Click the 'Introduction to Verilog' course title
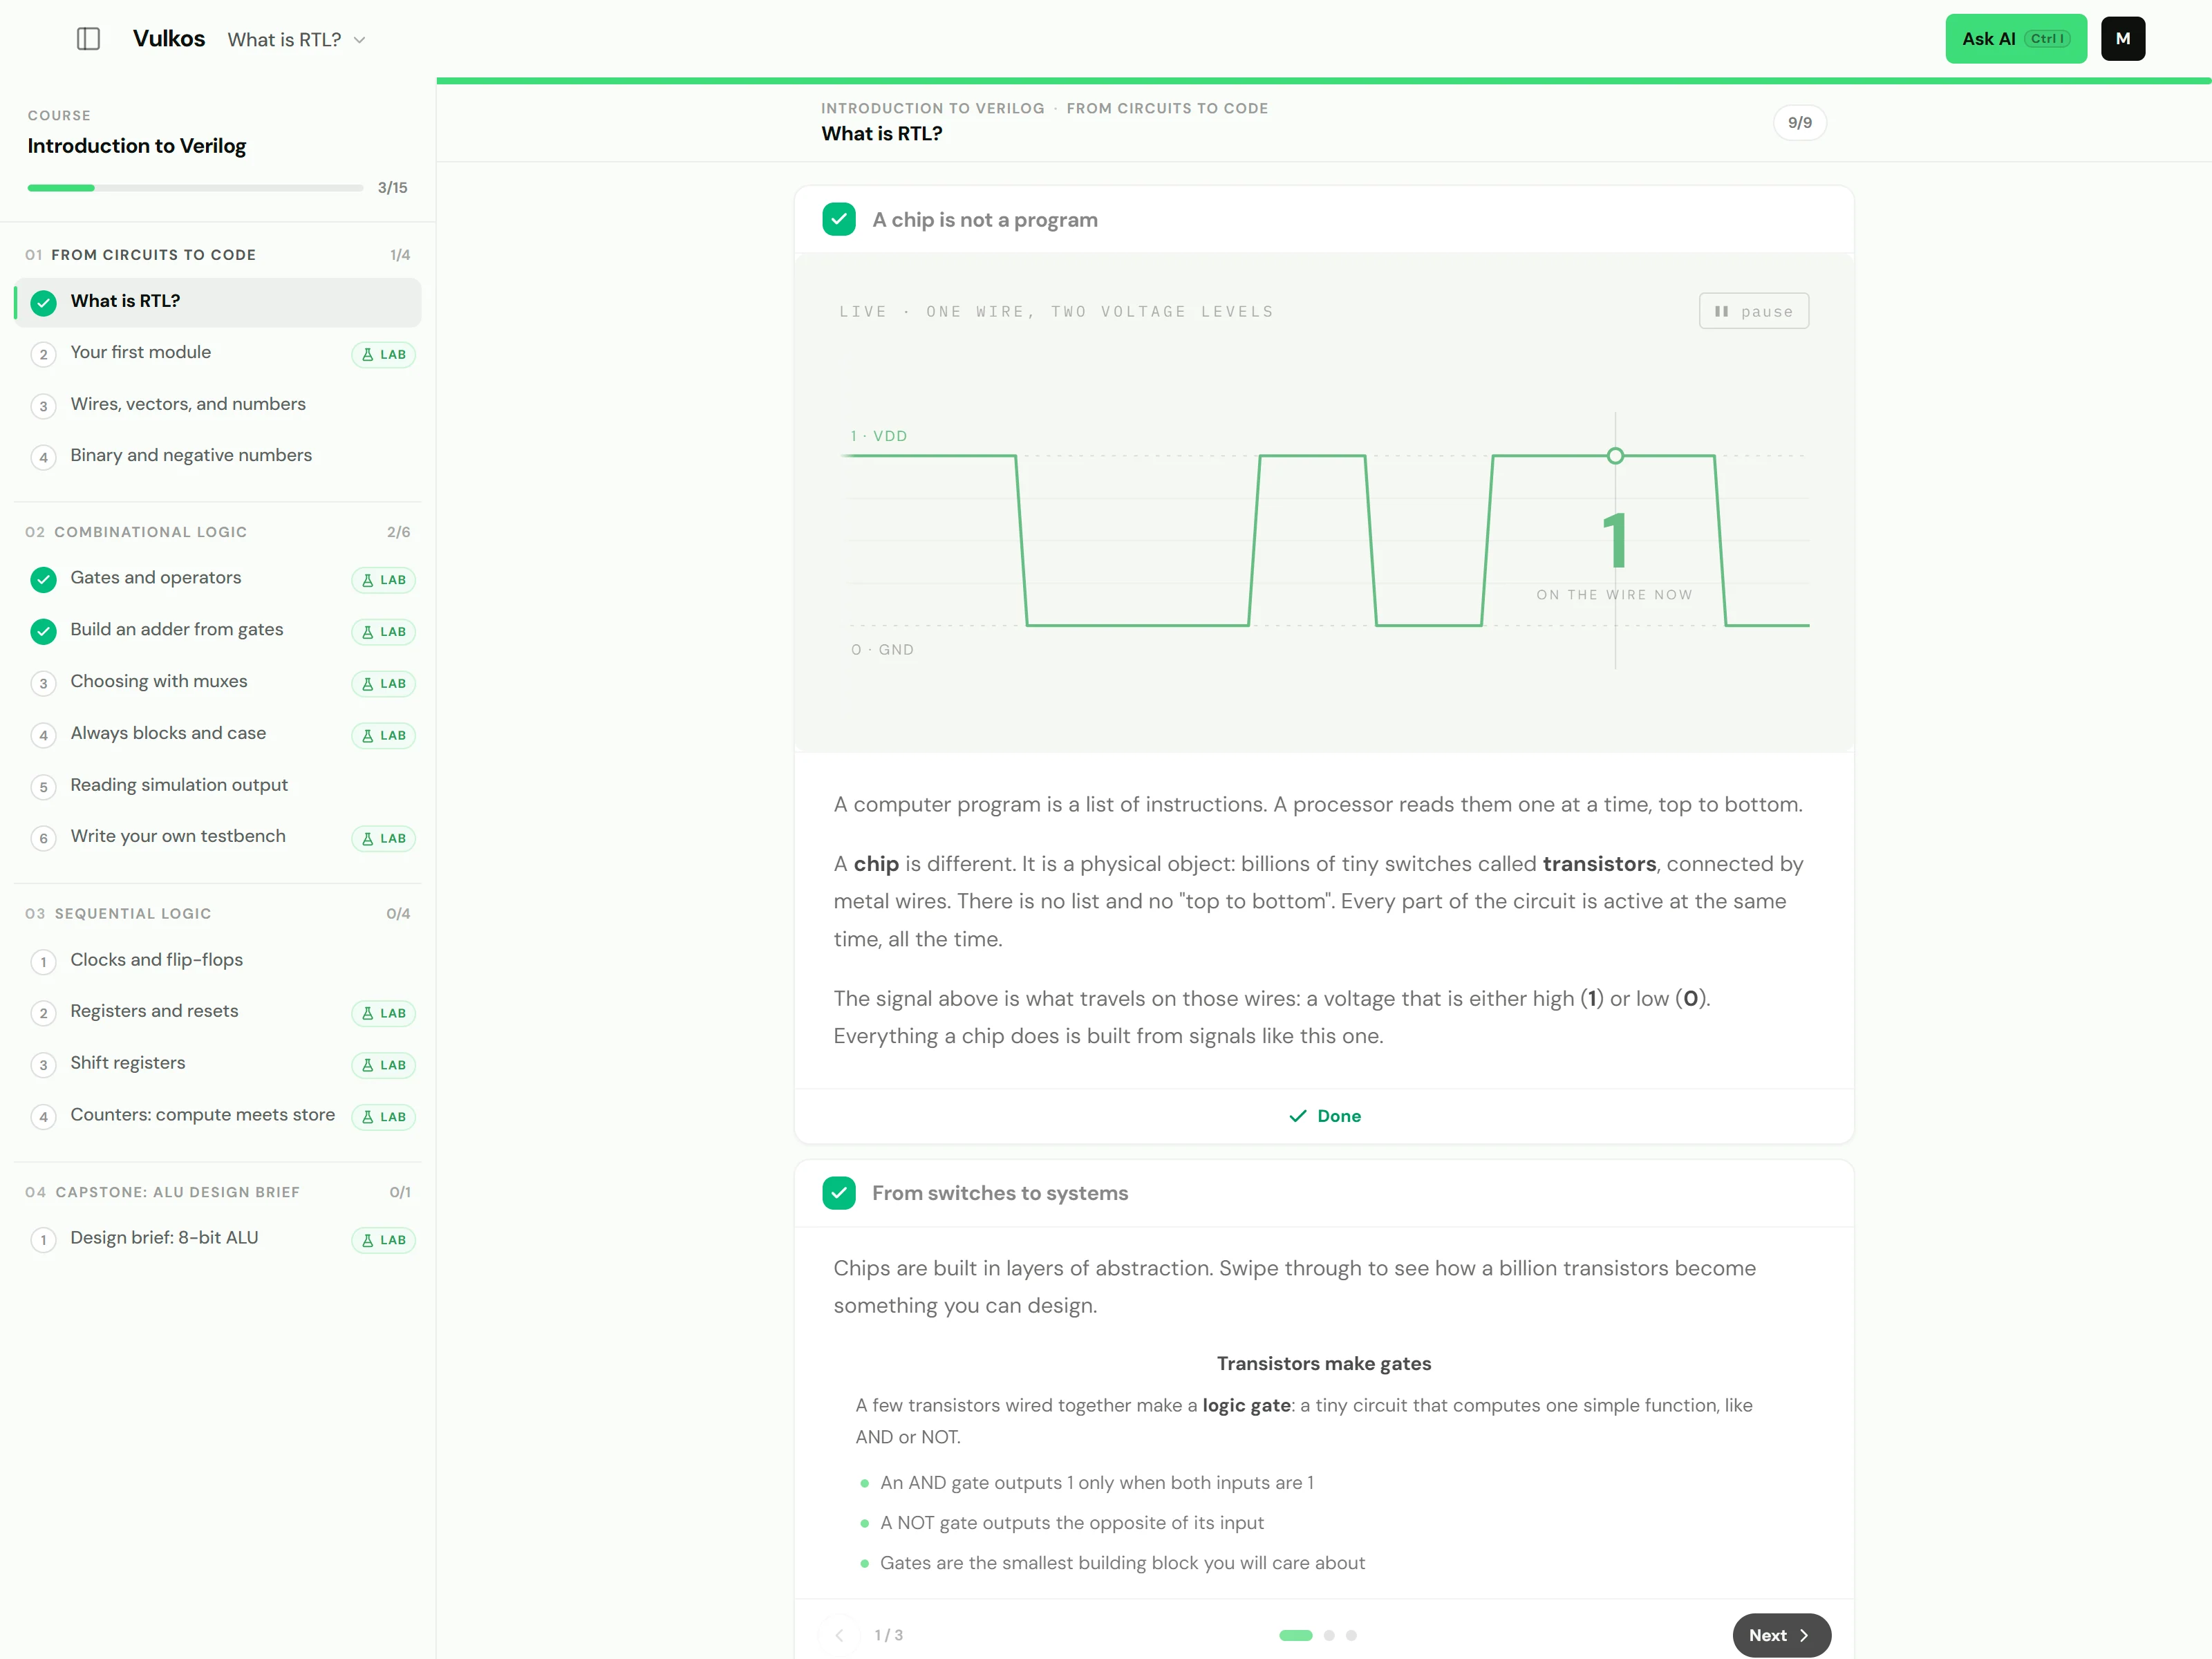This screenshot has height=1659, width=2212. [x=137, y=146]
